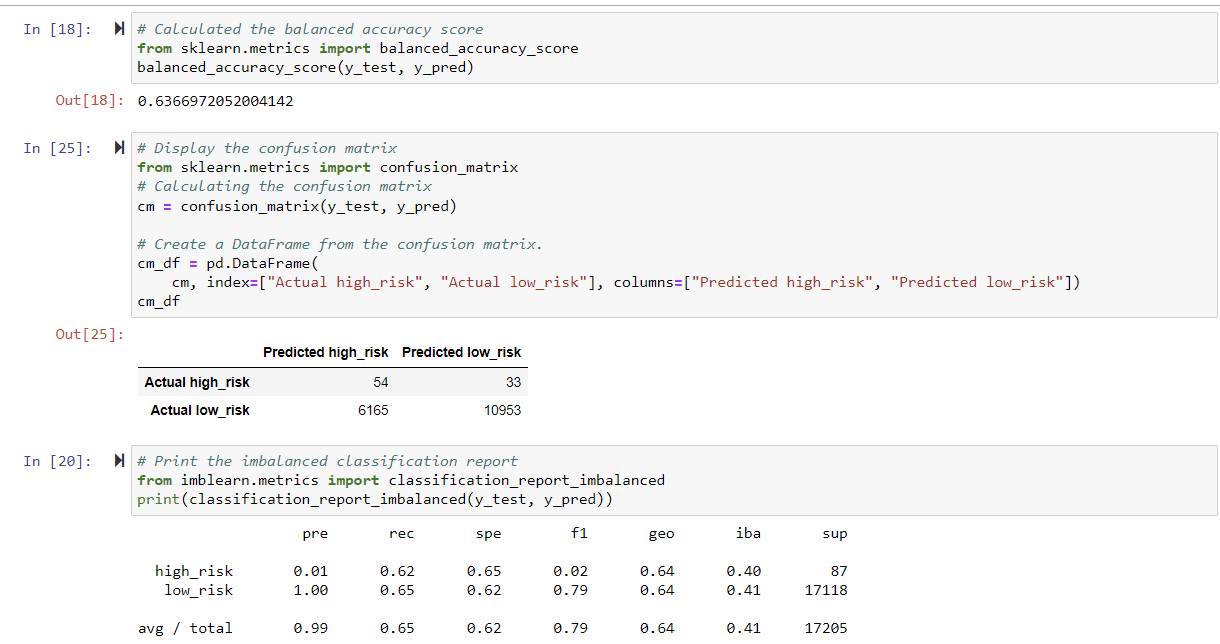Select the In [20] prompt label

[58, 461]
